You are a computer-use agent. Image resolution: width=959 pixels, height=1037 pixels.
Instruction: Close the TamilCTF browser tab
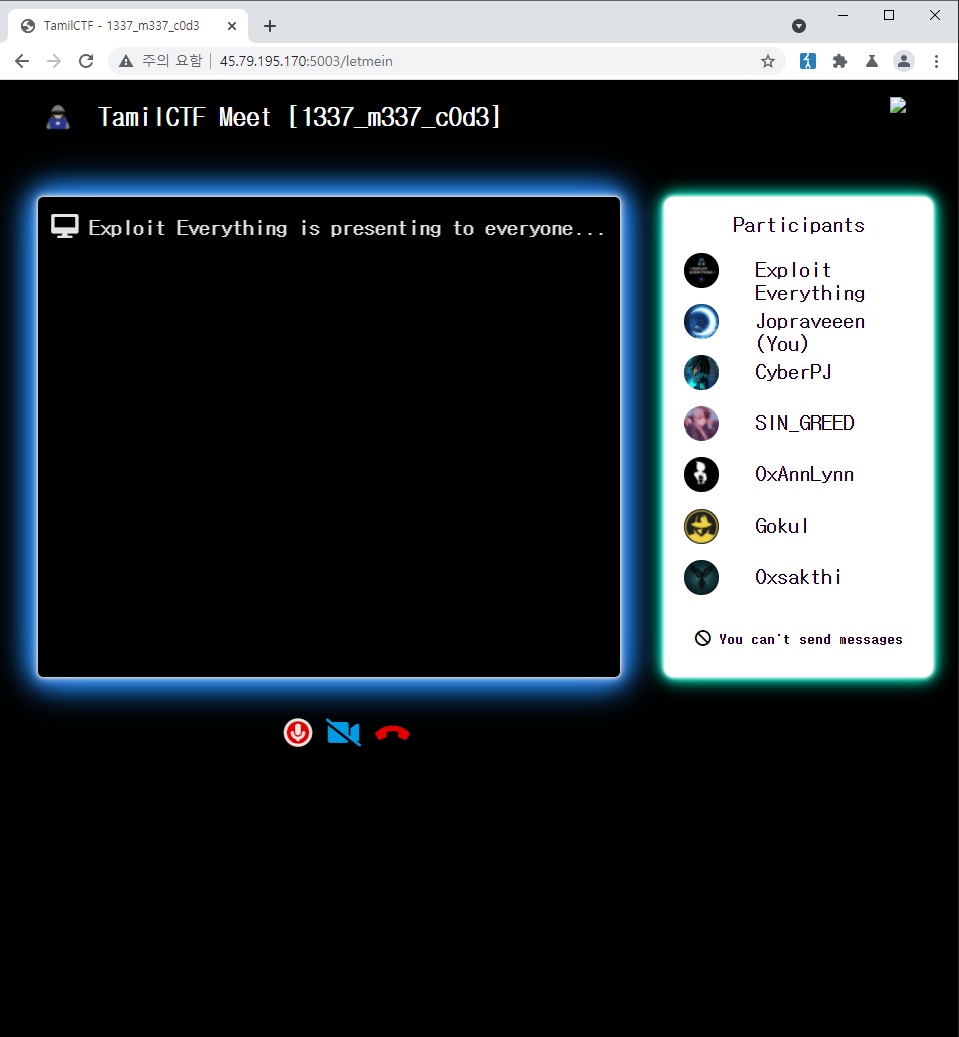[232, 26]
